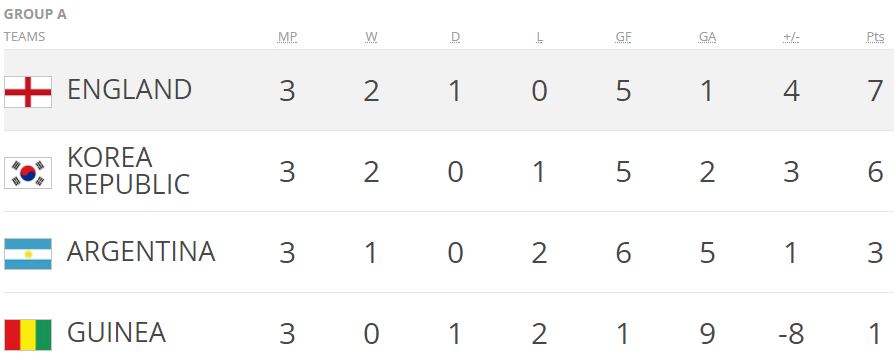Click the MP column header
Viewport: 894px width, 362px height.
click(x=287, y=37)
